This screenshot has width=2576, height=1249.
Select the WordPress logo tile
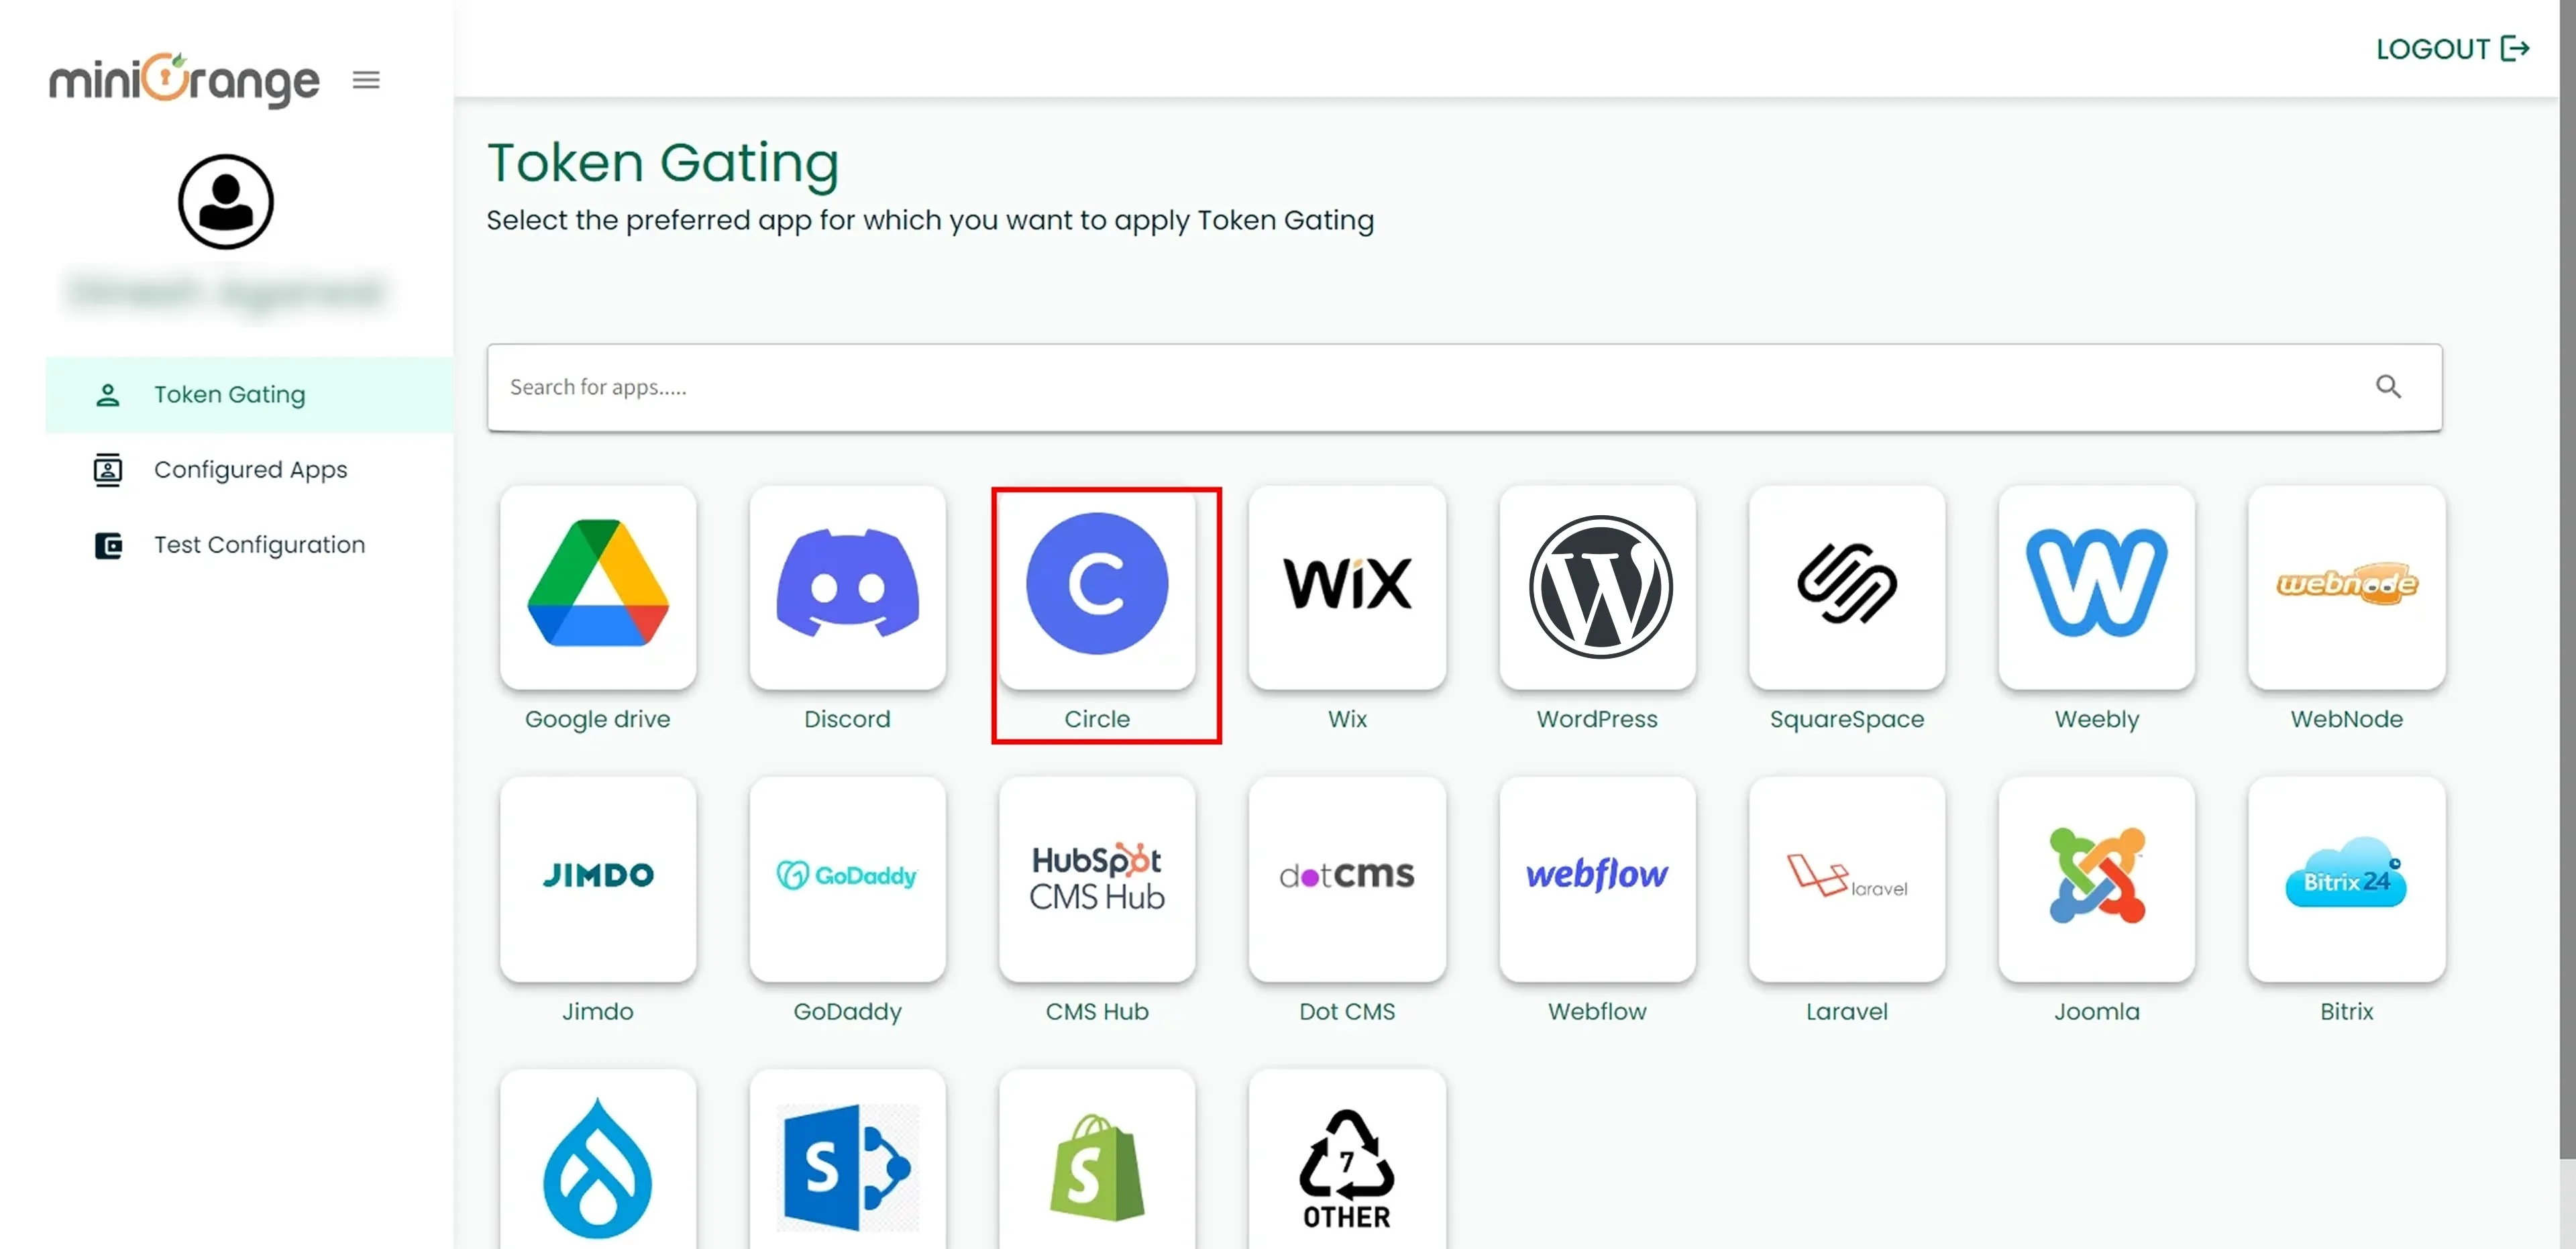coord(1598,587)
